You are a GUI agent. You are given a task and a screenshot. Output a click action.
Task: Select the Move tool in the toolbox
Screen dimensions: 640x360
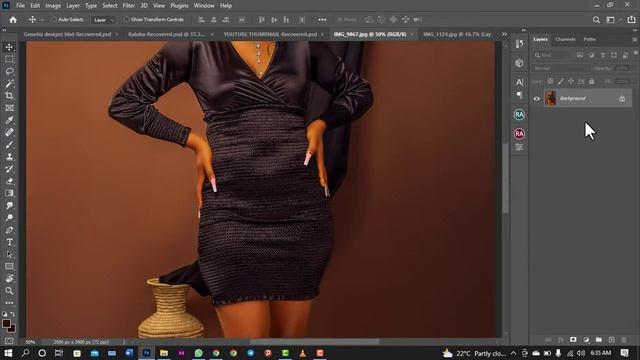point(9,47)
